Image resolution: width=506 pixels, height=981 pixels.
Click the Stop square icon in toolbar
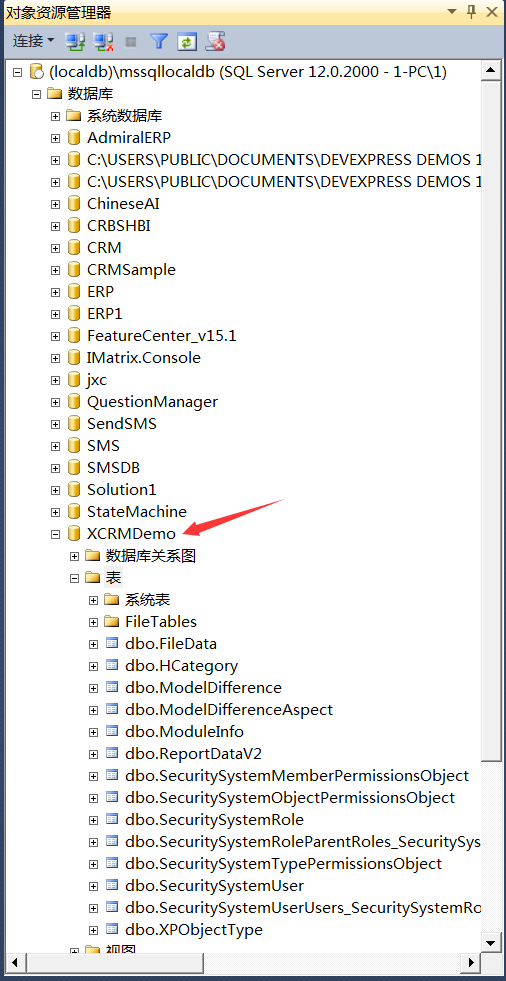[x=131, y=42]
